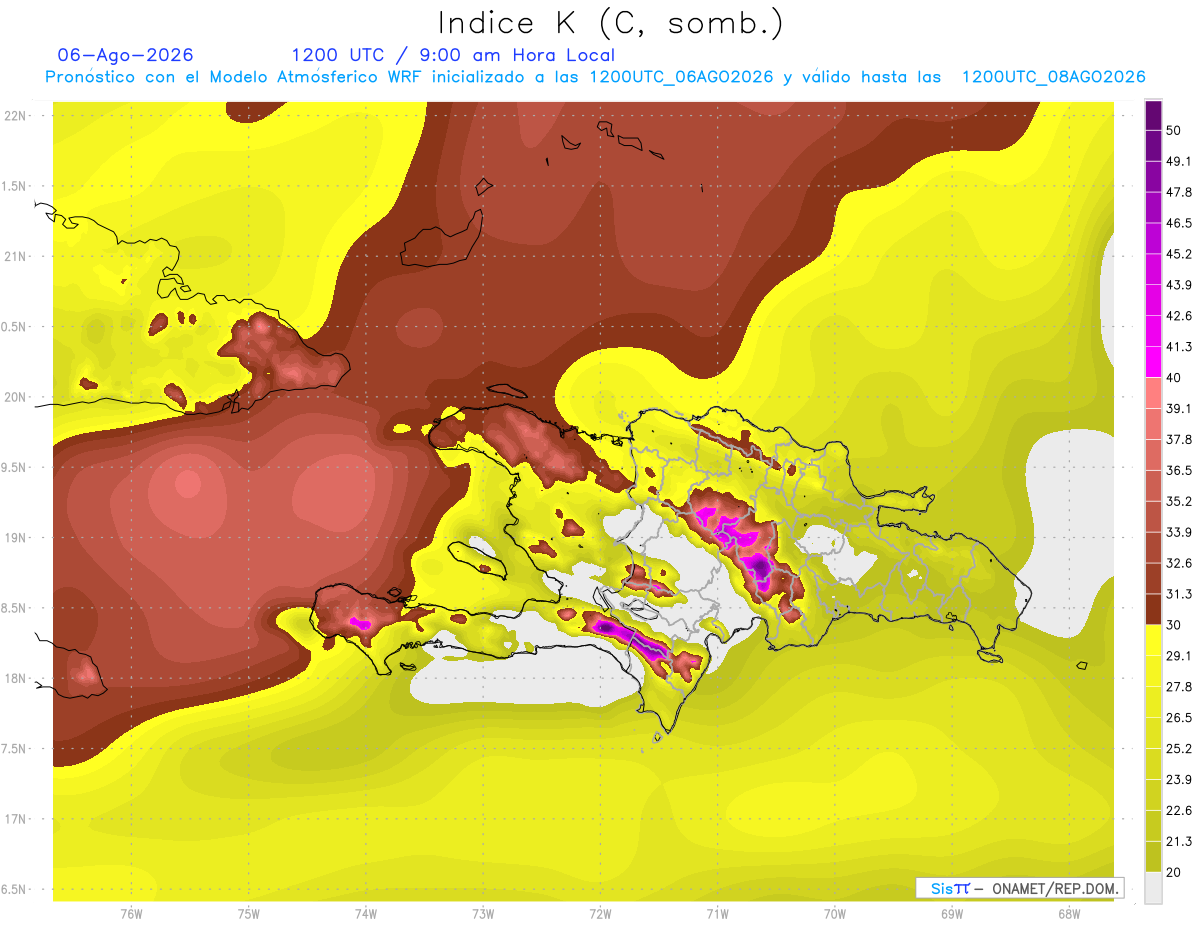
Task: Click the '20N' latitude label
Action: [16, 397]
